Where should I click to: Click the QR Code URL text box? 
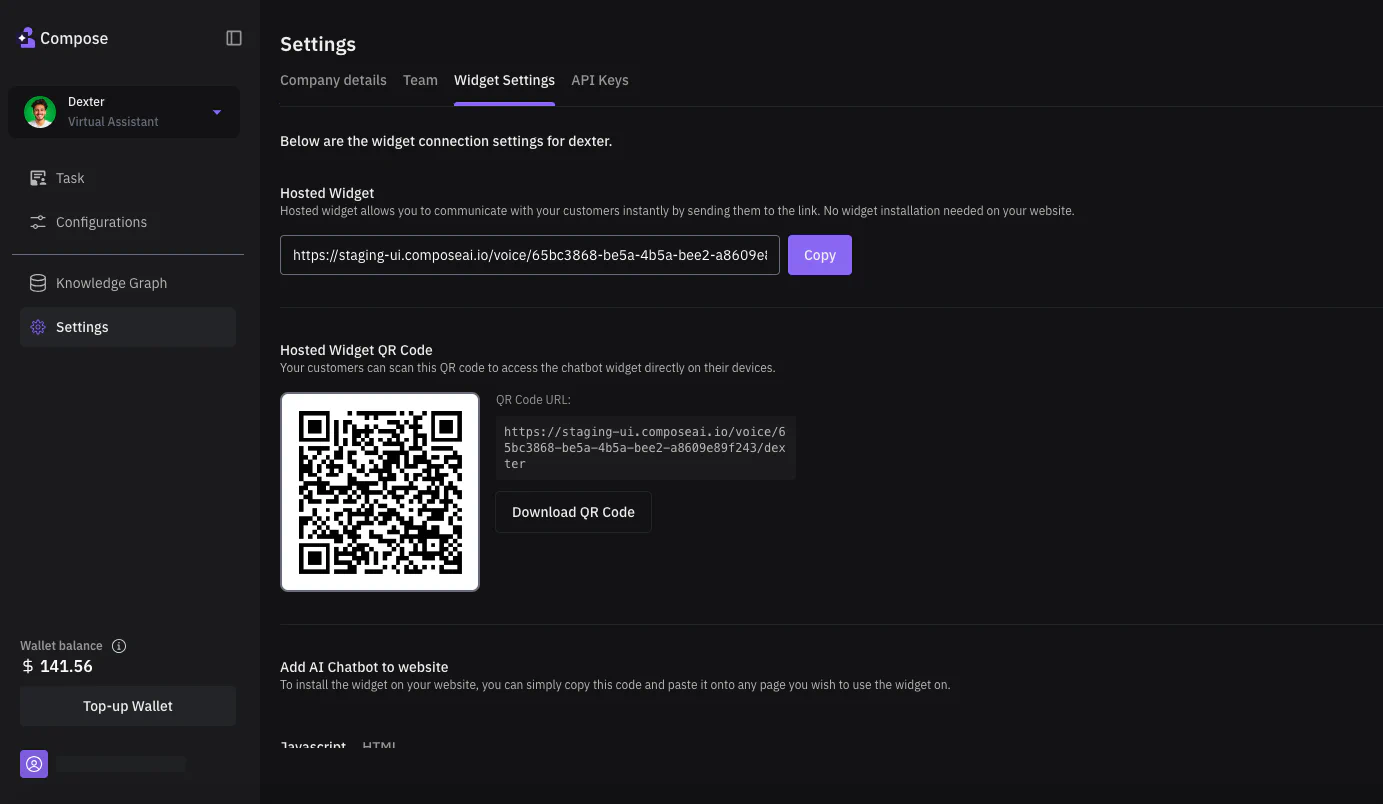[646, 448]
